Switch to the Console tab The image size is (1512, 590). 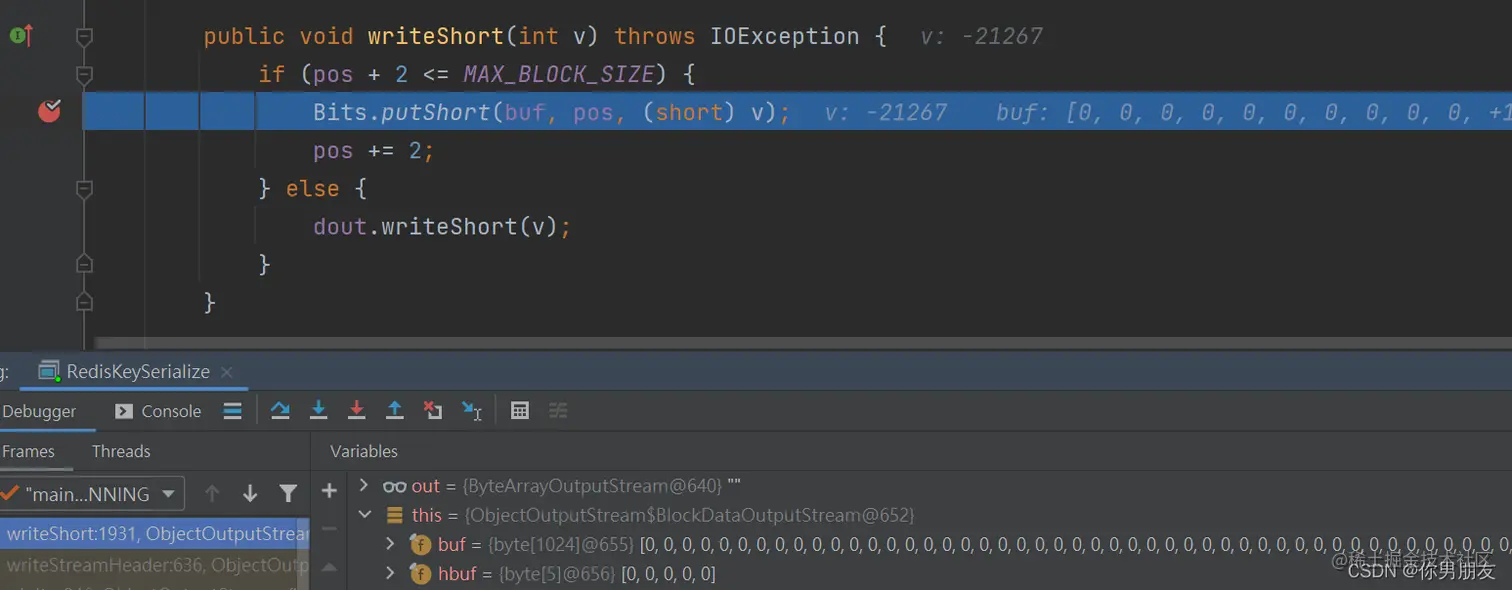click(x=158, y=411)
